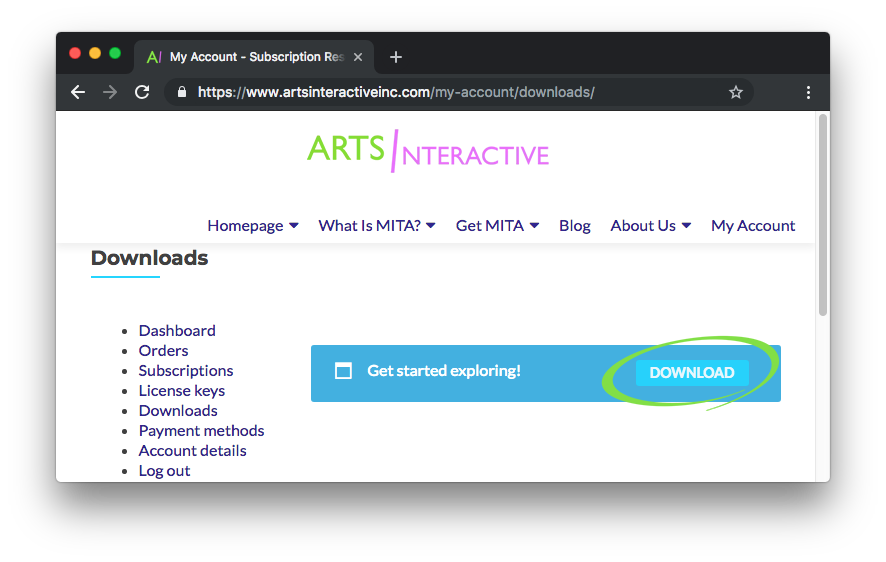Select the My Account browser tab
886x562 pixels.
[254, 57]
